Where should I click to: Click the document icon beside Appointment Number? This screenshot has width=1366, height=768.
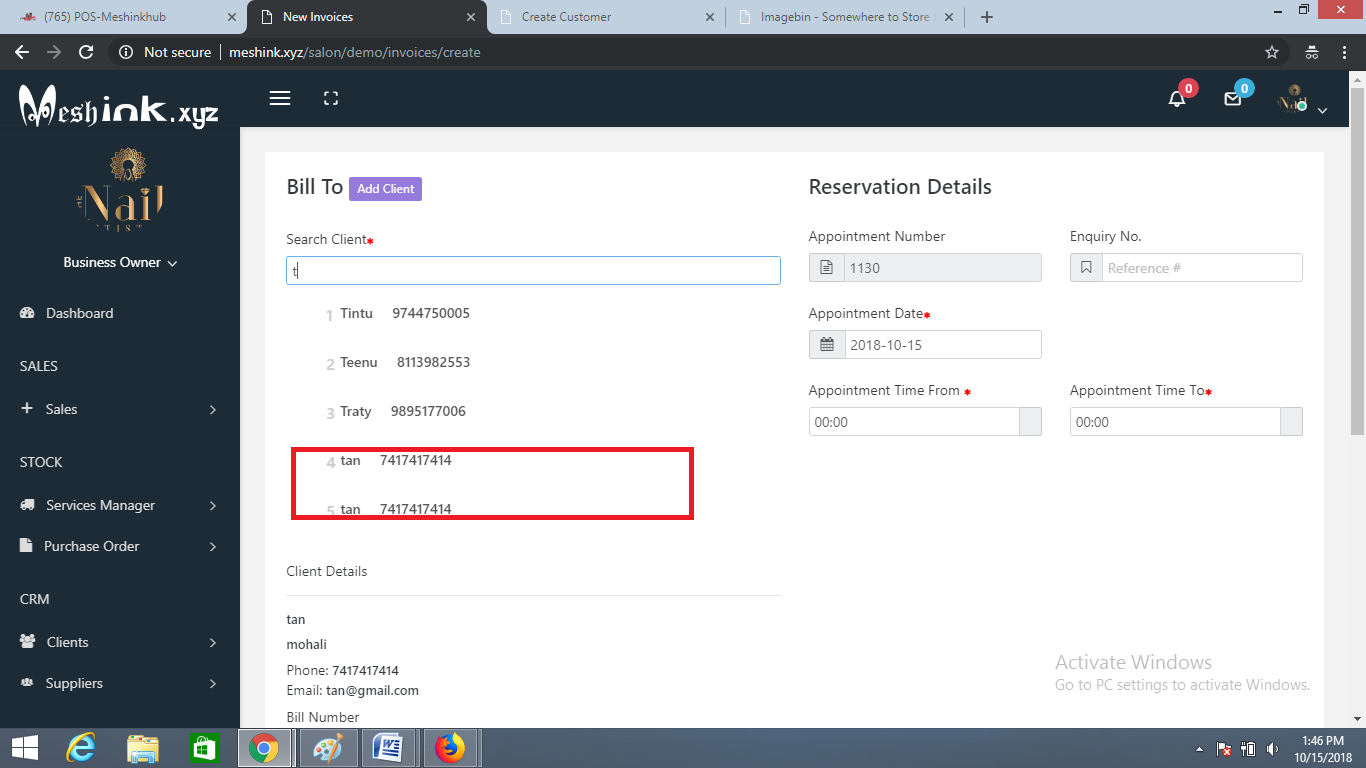(826, 268)
